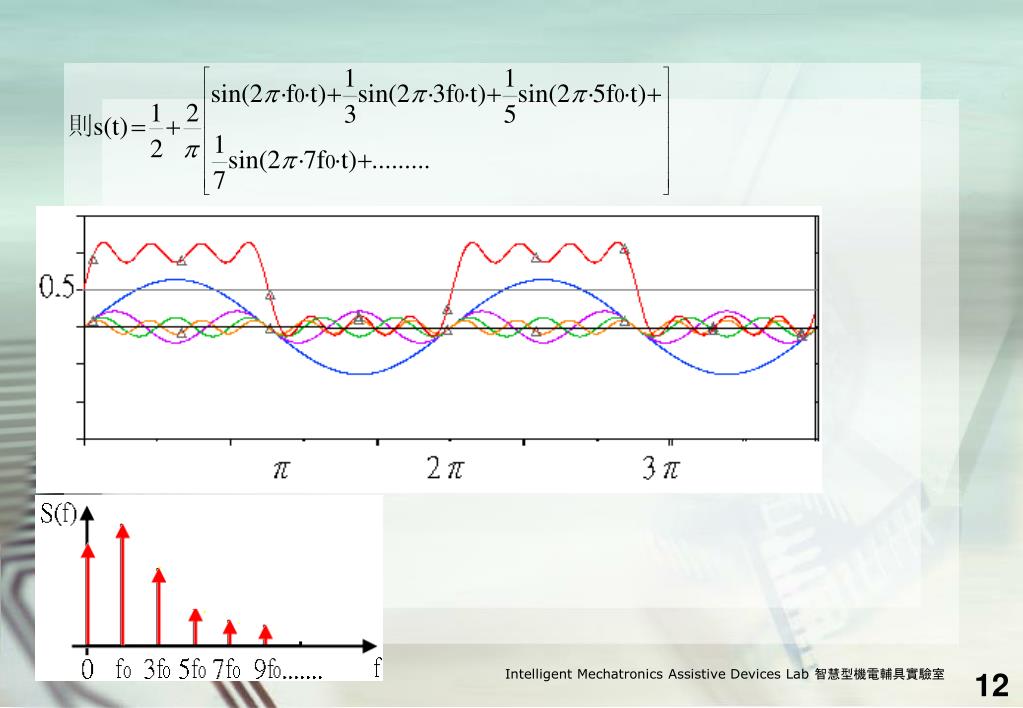
Task: Click the red spectrum arrow at 3f0
Action: 159,606
